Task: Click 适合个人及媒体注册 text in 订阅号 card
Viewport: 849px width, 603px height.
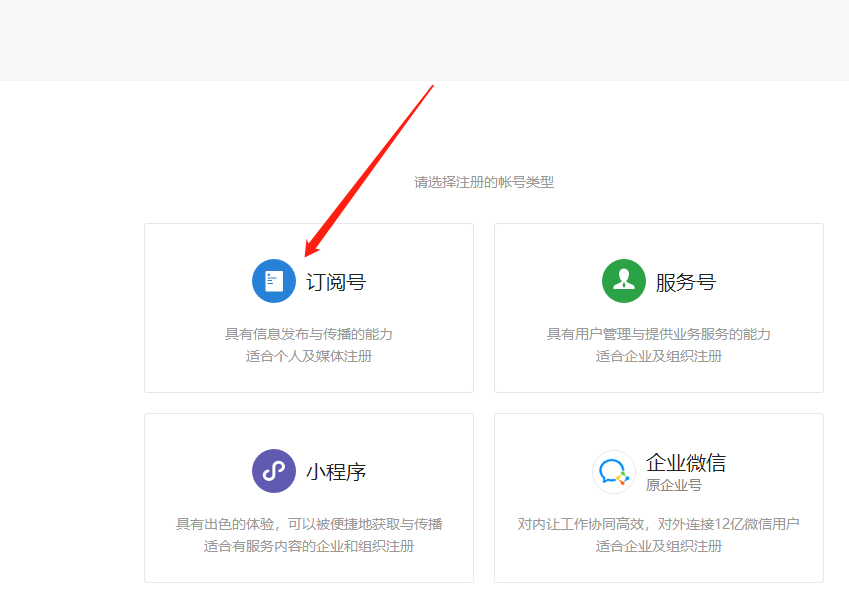Action: (x=308, y=356)
